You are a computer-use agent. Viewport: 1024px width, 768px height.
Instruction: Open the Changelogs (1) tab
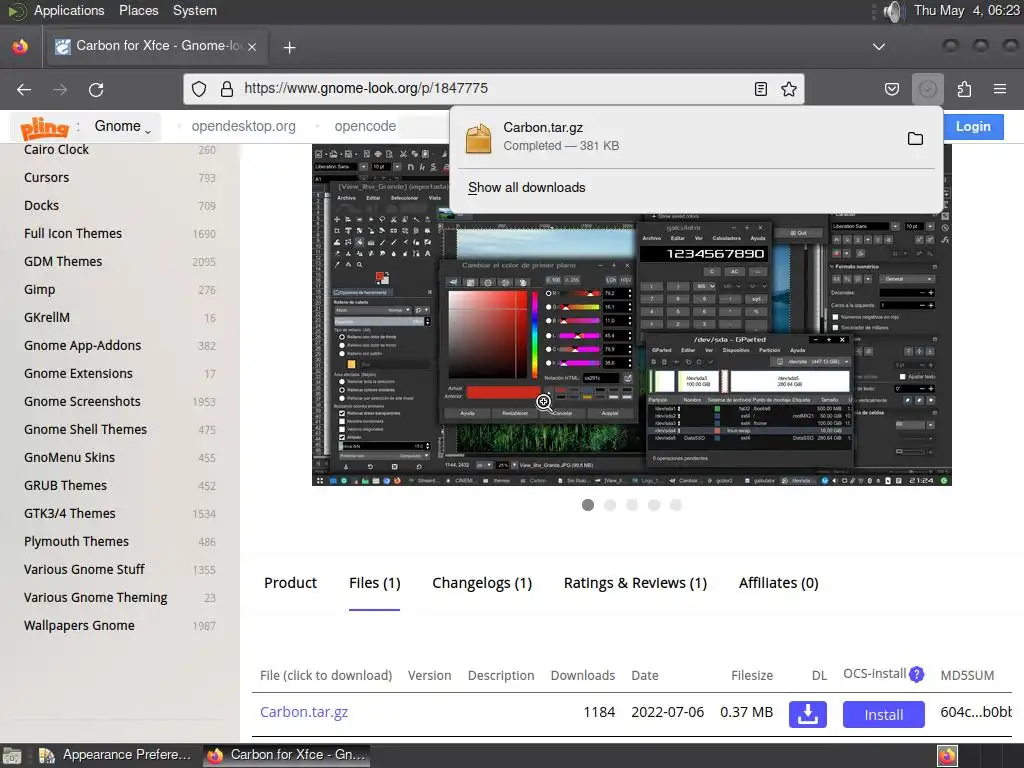point(482,583)
